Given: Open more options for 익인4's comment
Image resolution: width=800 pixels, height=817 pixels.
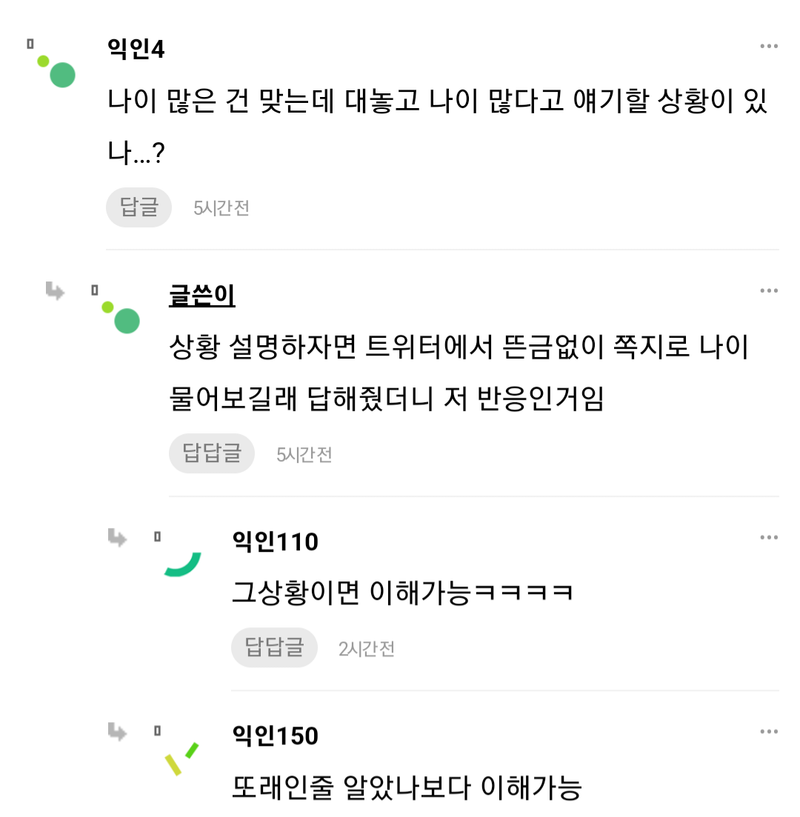Looking at the screenshot, I should [768, 46].
